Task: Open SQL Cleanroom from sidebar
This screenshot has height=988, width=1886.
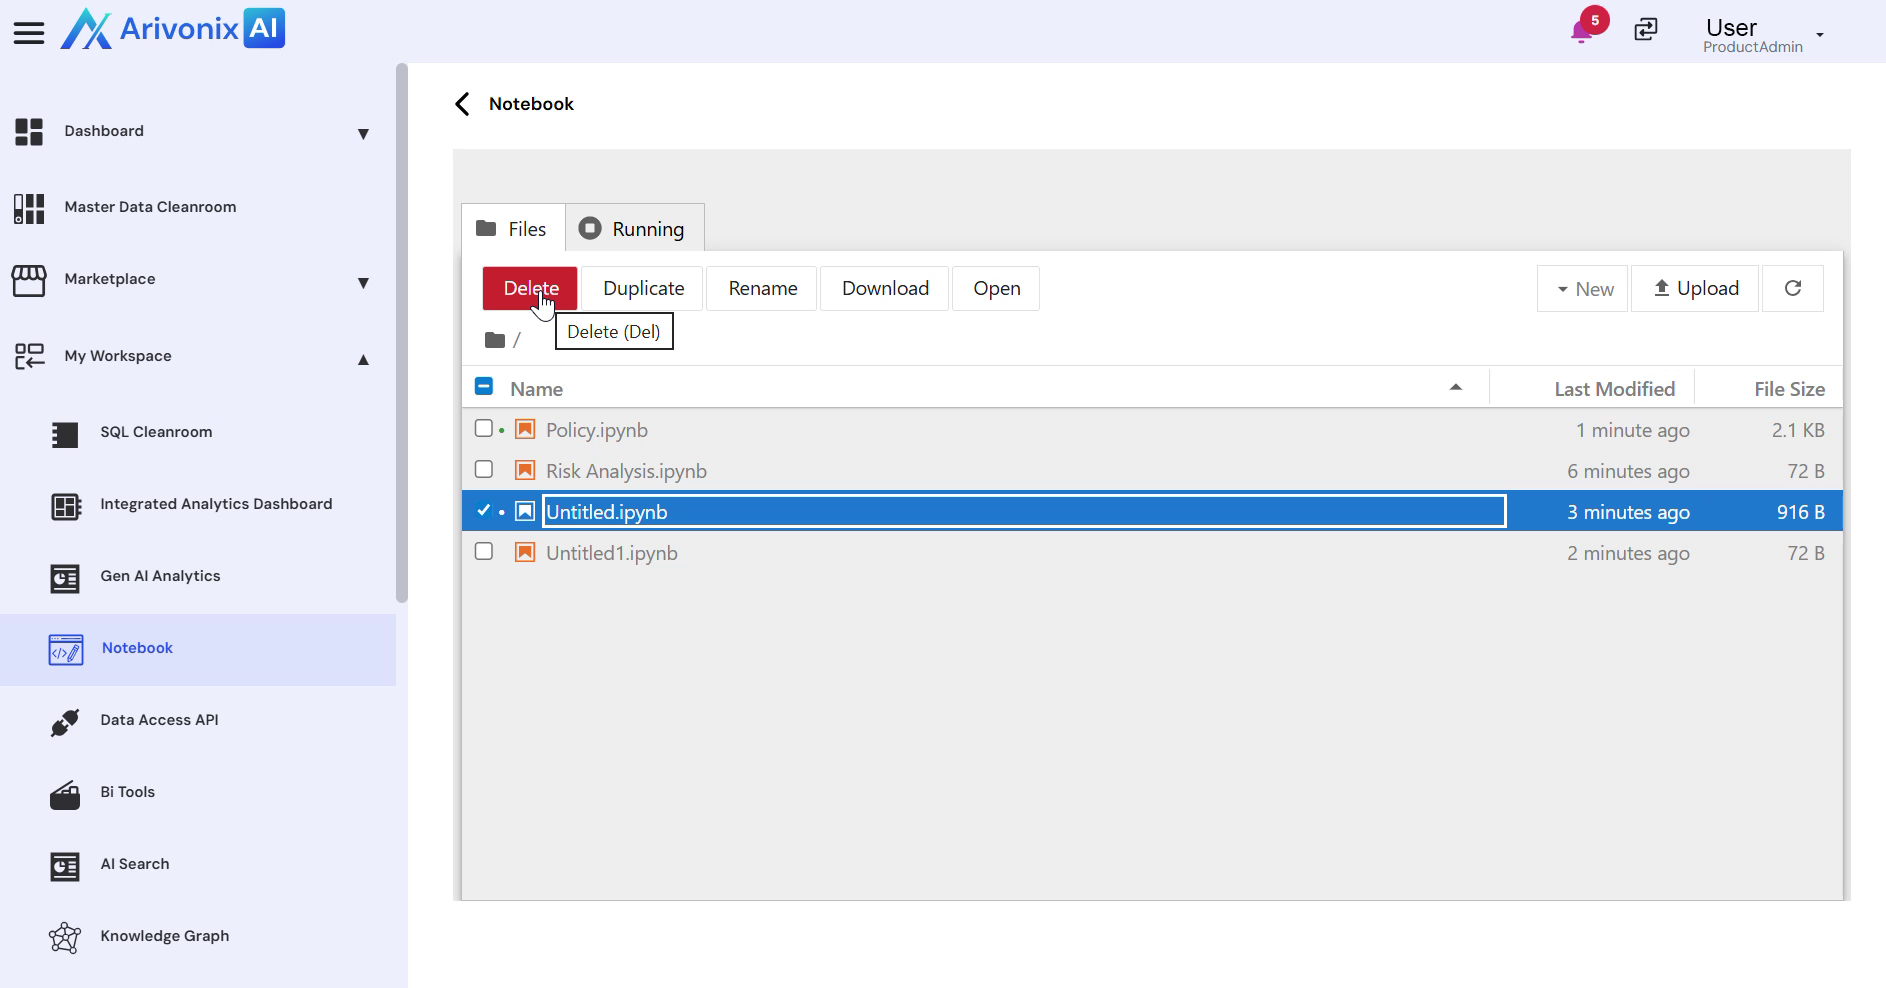Action: pos(156,432)
